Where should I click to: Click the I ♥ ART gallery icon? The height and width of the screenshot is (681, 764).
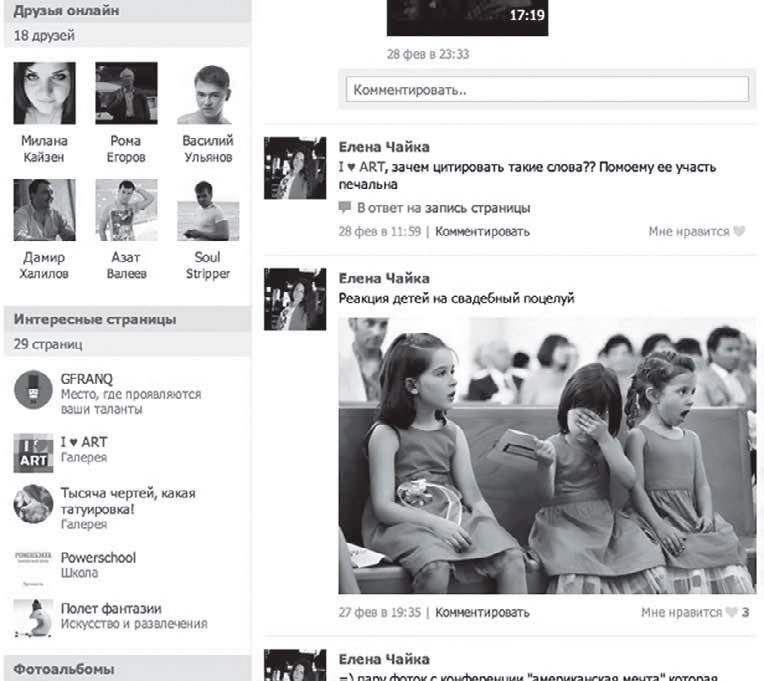(x=33, y=453)
